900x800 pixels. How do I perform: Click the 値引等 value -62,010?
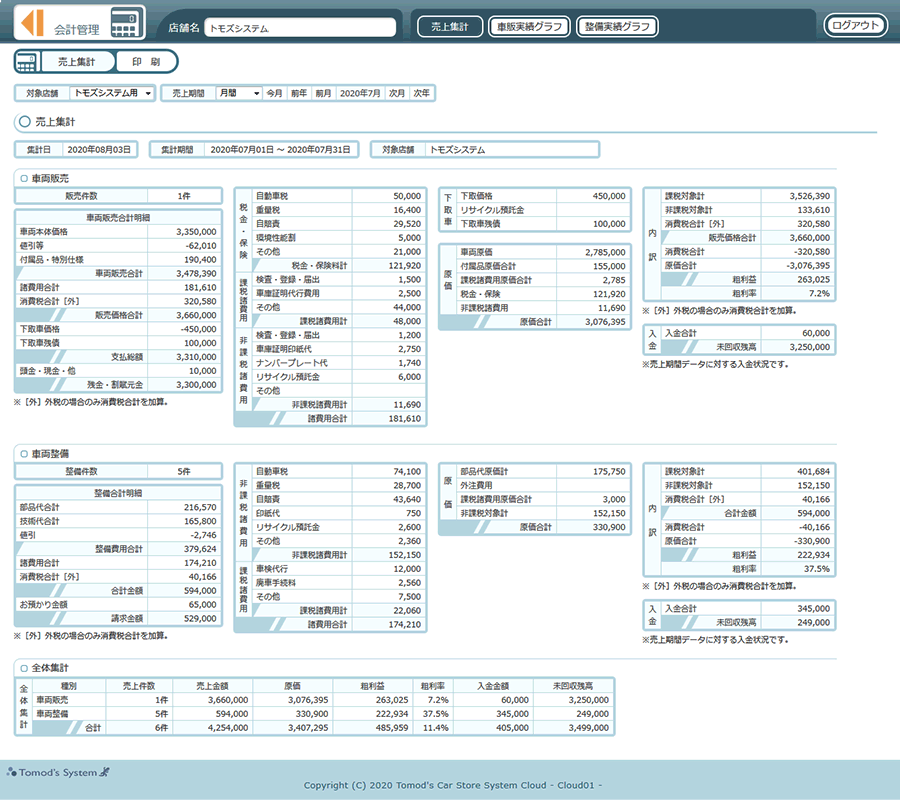[x=201, y=246]
